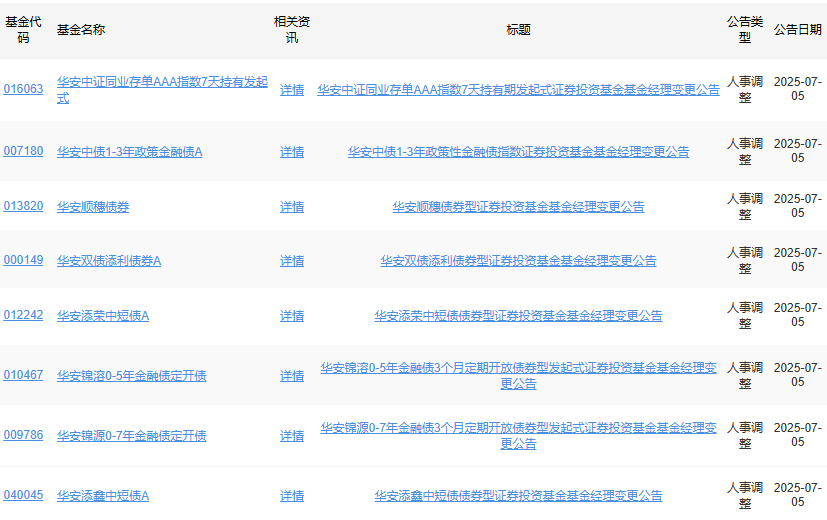827x520 pixels.
Task: Open fund code 012242 link
Action: [x=23, y=315]
